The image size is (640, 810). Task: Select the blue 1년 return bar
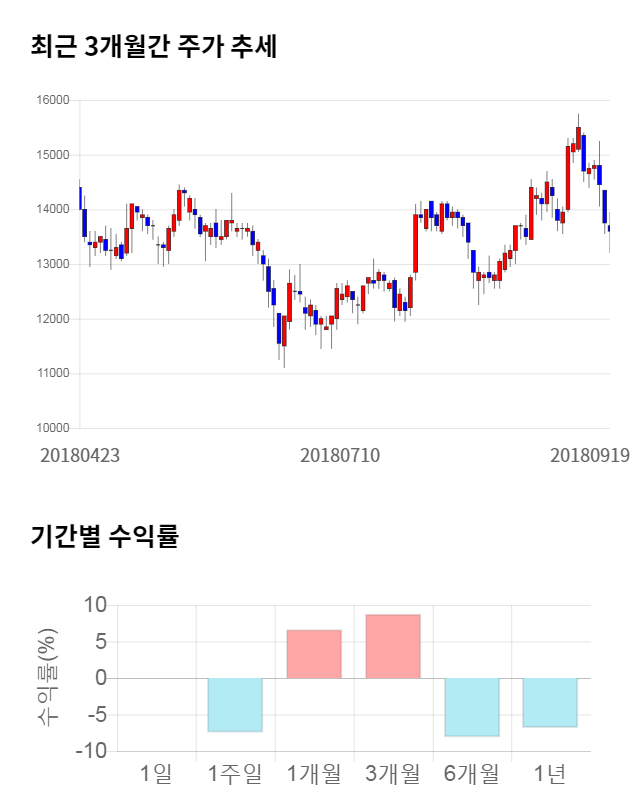click(x=550, y=702)
